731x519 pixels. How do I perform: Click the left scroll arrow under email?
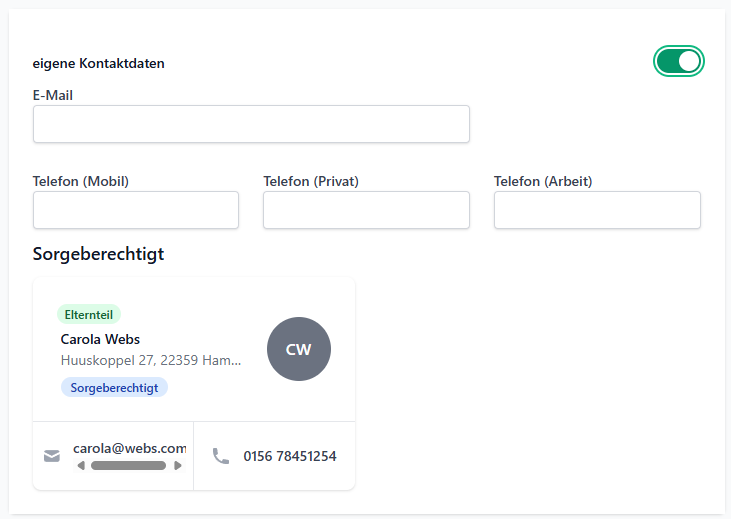[81, 466]
